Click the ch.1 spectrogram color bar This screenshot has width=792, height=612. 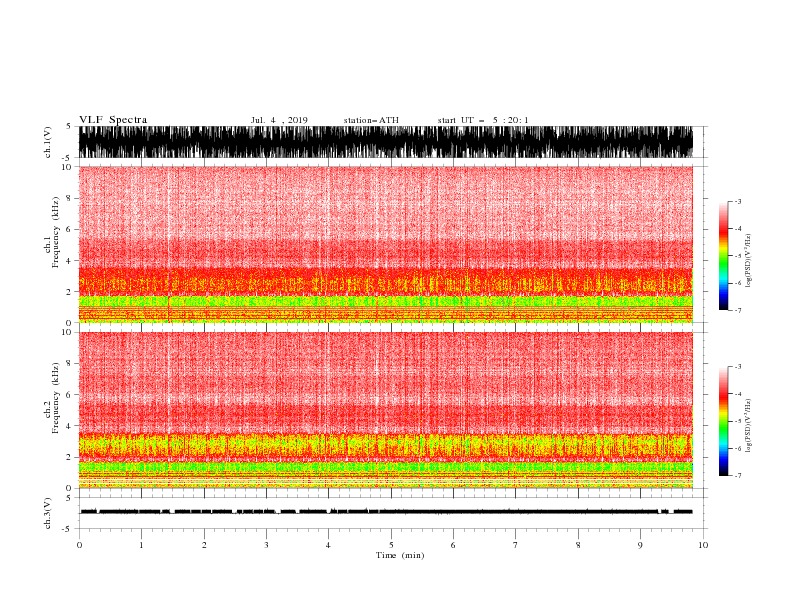click(x=723, y=256)
